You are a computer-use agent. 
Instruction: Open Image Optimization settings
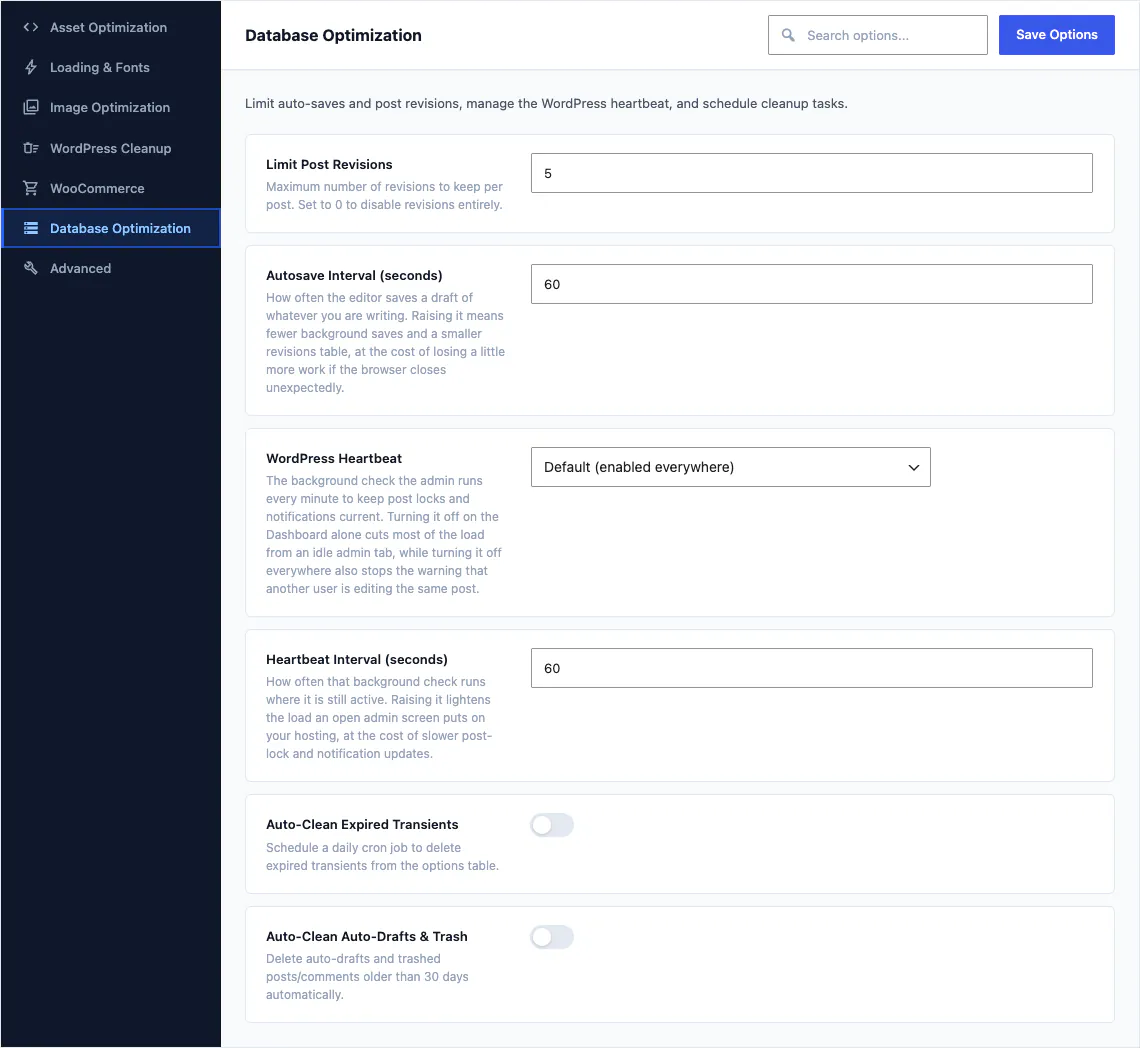[111, 107]
